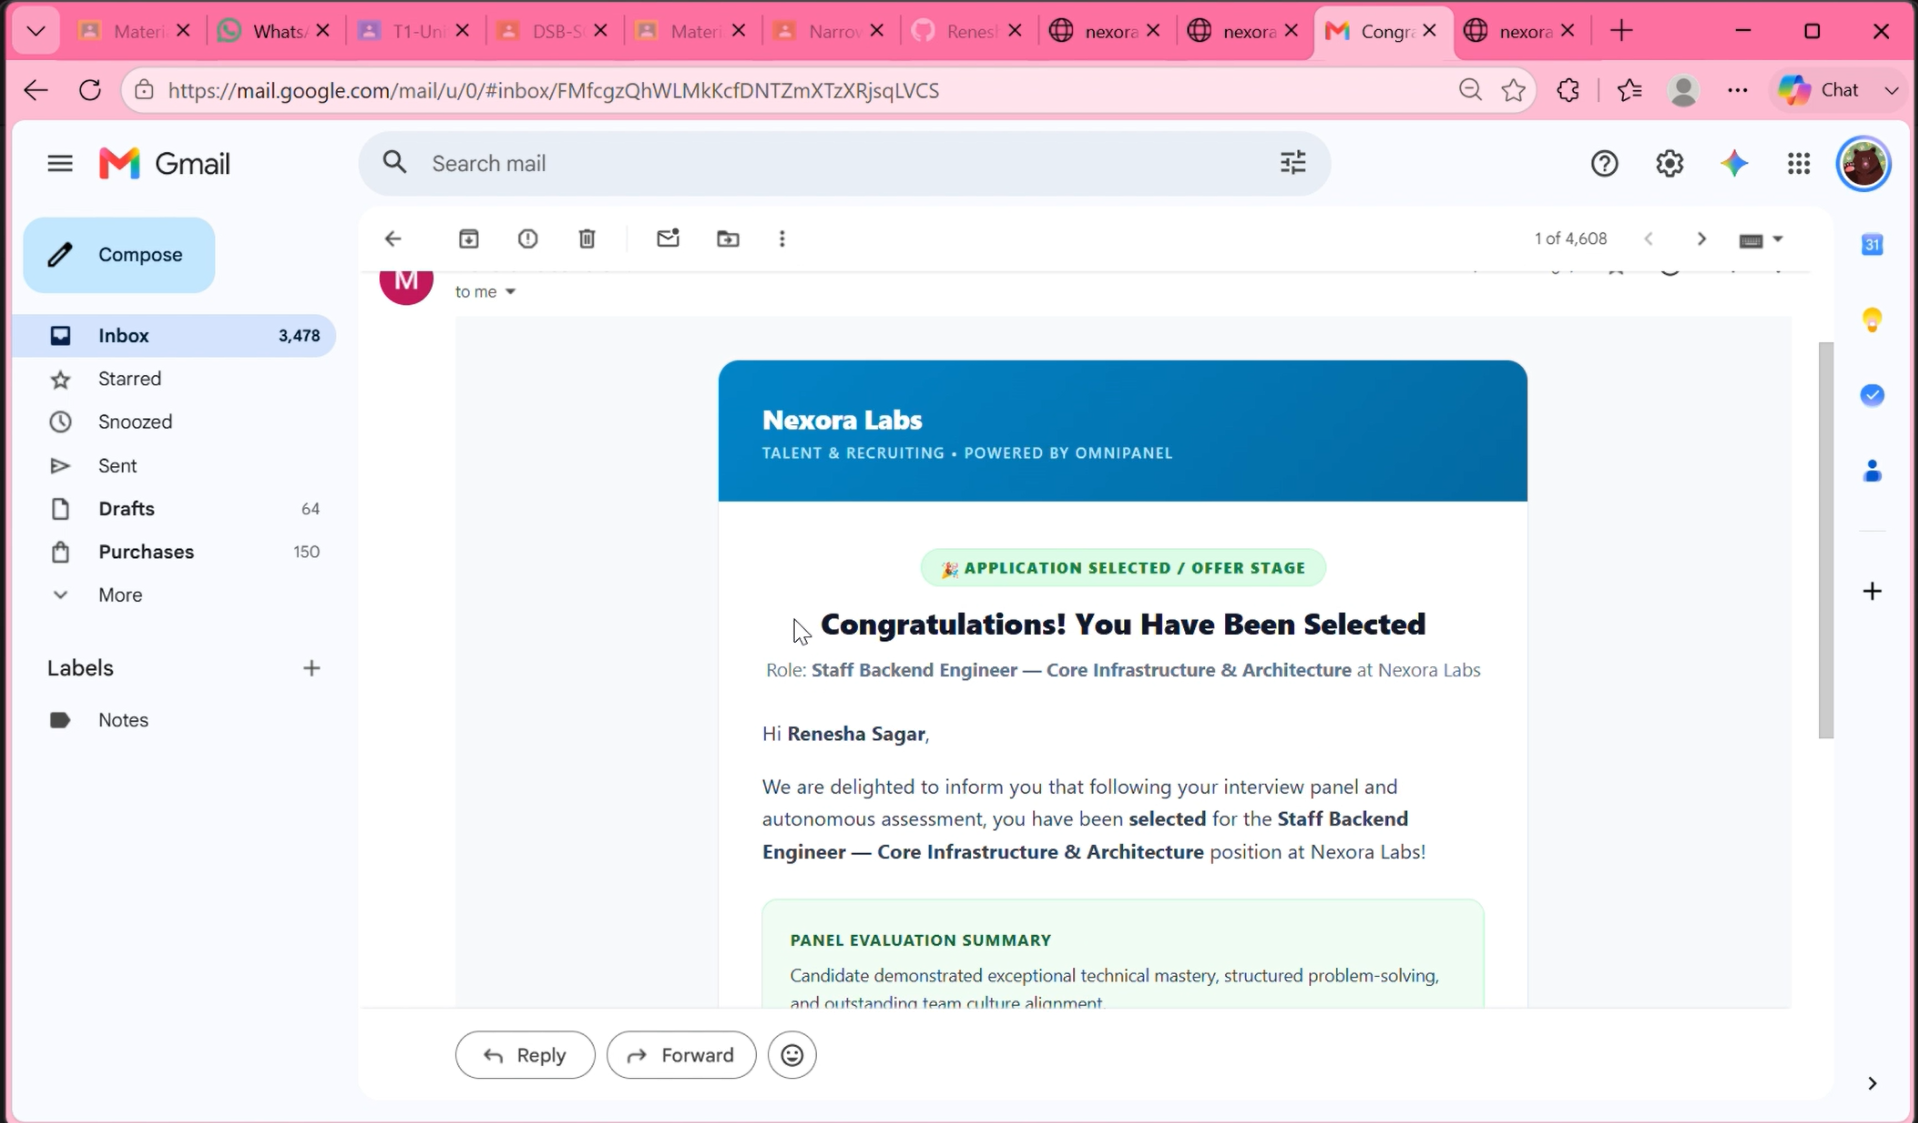Open more email actions menu
The image size is (1918, 1123).
click(782, 239)
